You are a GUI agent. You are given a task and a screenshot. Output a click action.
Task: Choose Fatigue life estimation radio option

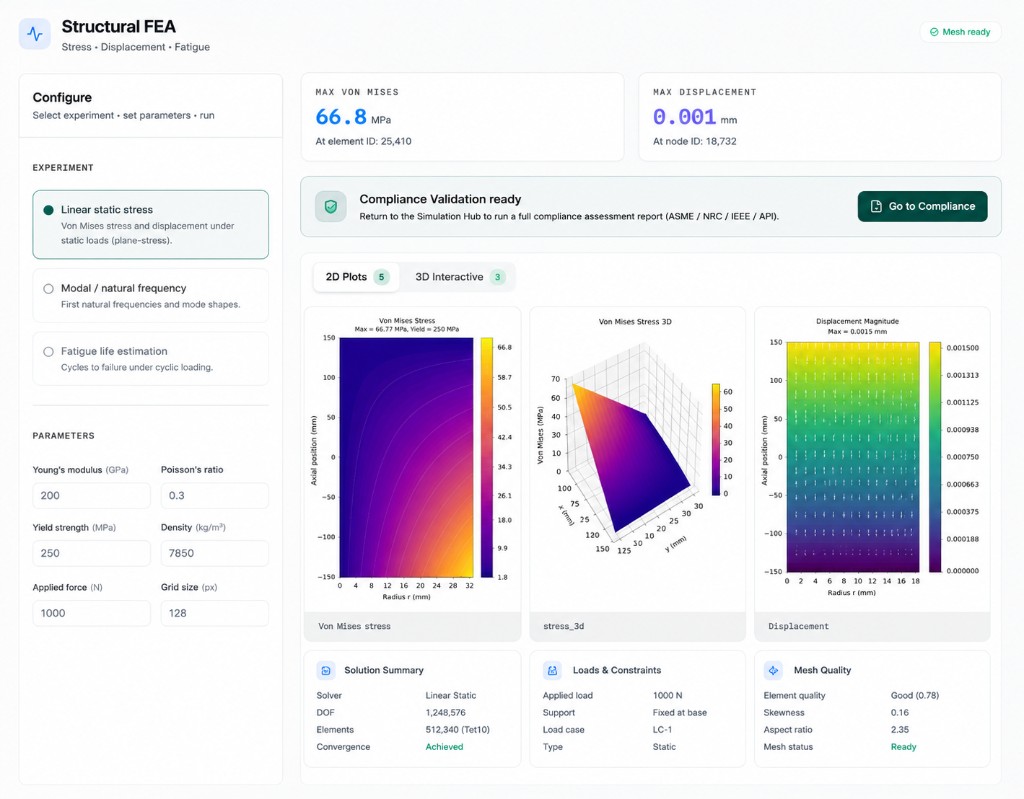pyautogui.click(x=48, y=351)
